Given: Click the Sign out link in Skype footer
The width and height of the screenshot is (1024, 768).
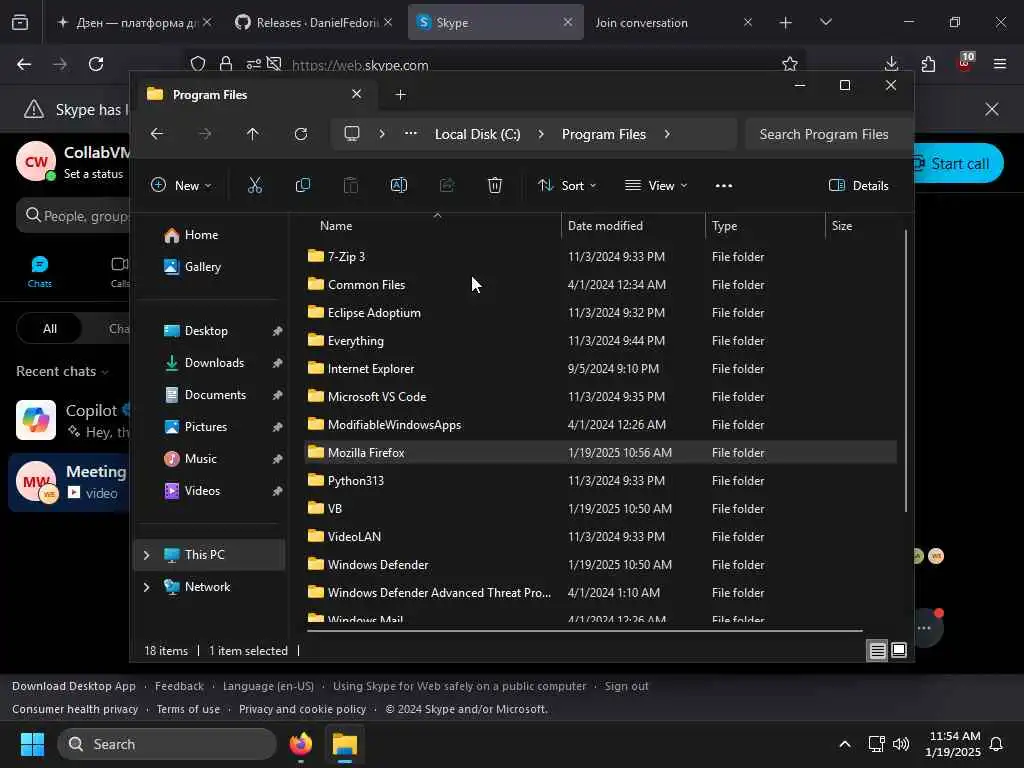Looking at the screenshot, I should point(626,686).
